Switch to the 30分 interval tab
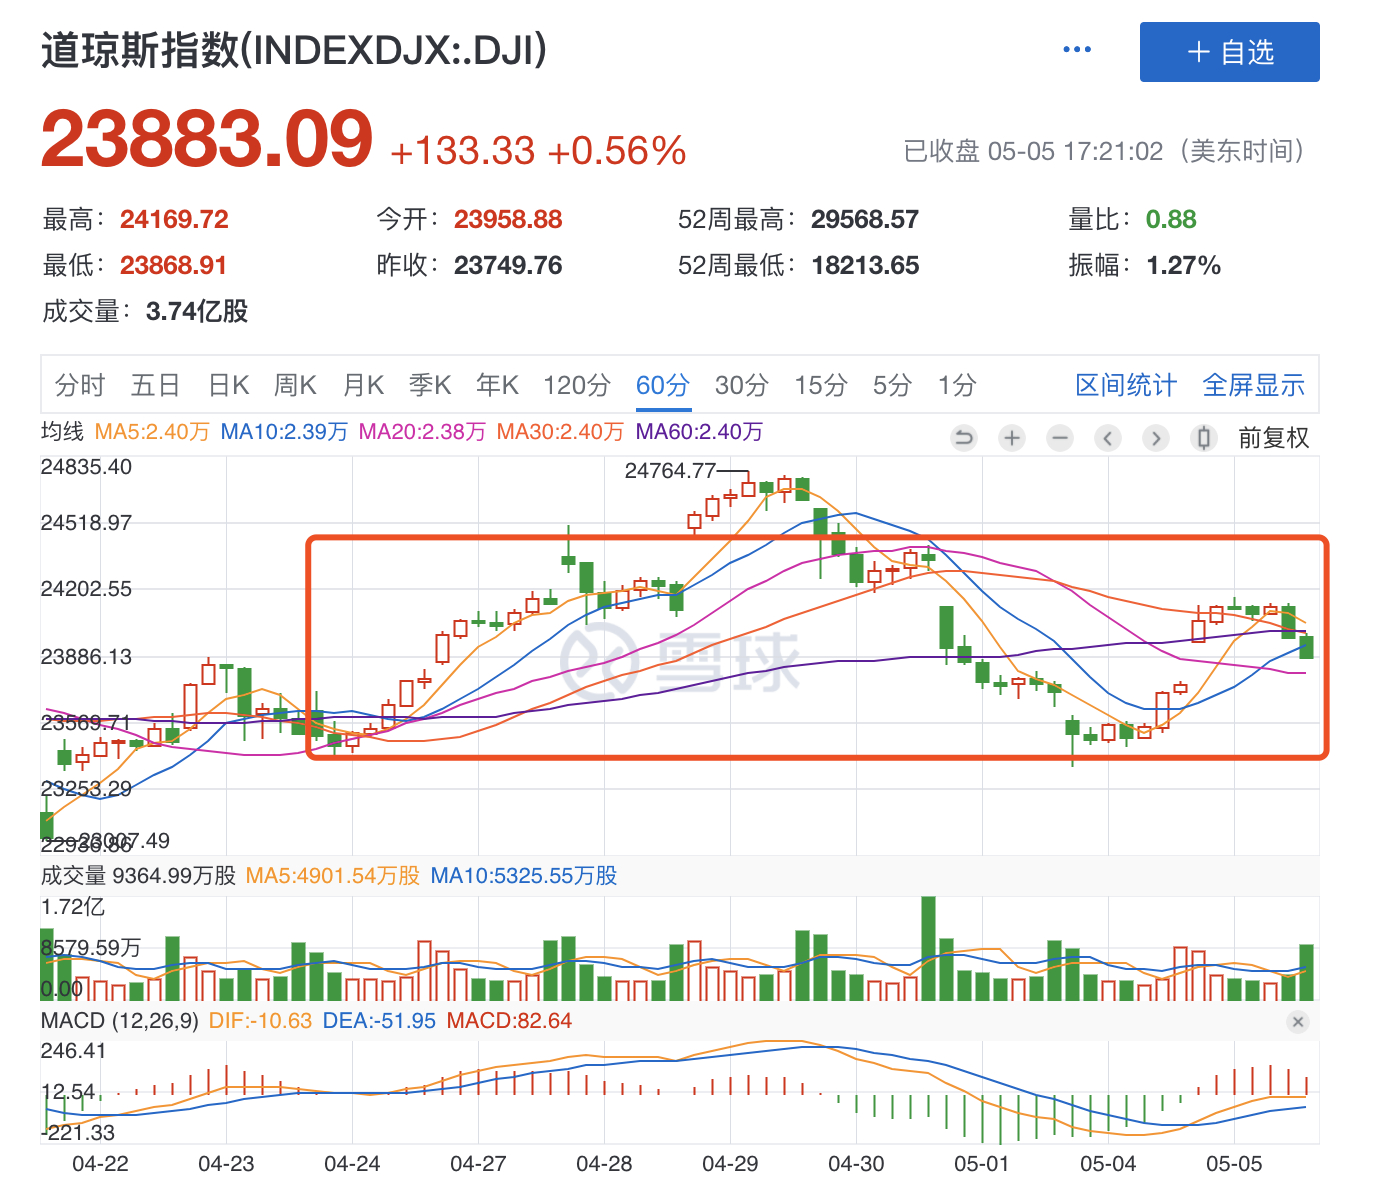Image resolution: width=1375 pixels, height=1198 pixels. [742, 385]
